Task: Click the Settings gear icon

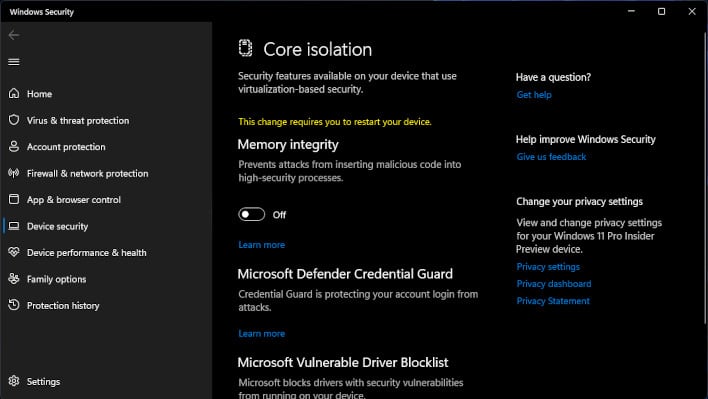Action: (x=14, y=381)
